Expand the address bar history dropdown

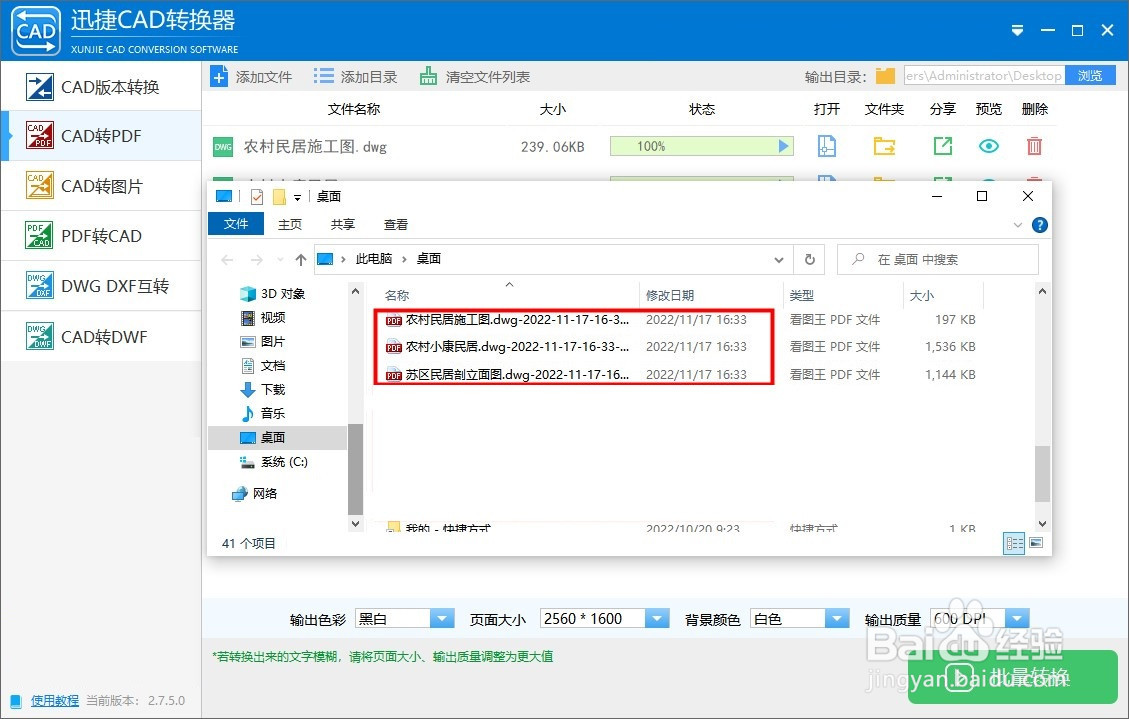pyautogui.click(x=778, y=260)
